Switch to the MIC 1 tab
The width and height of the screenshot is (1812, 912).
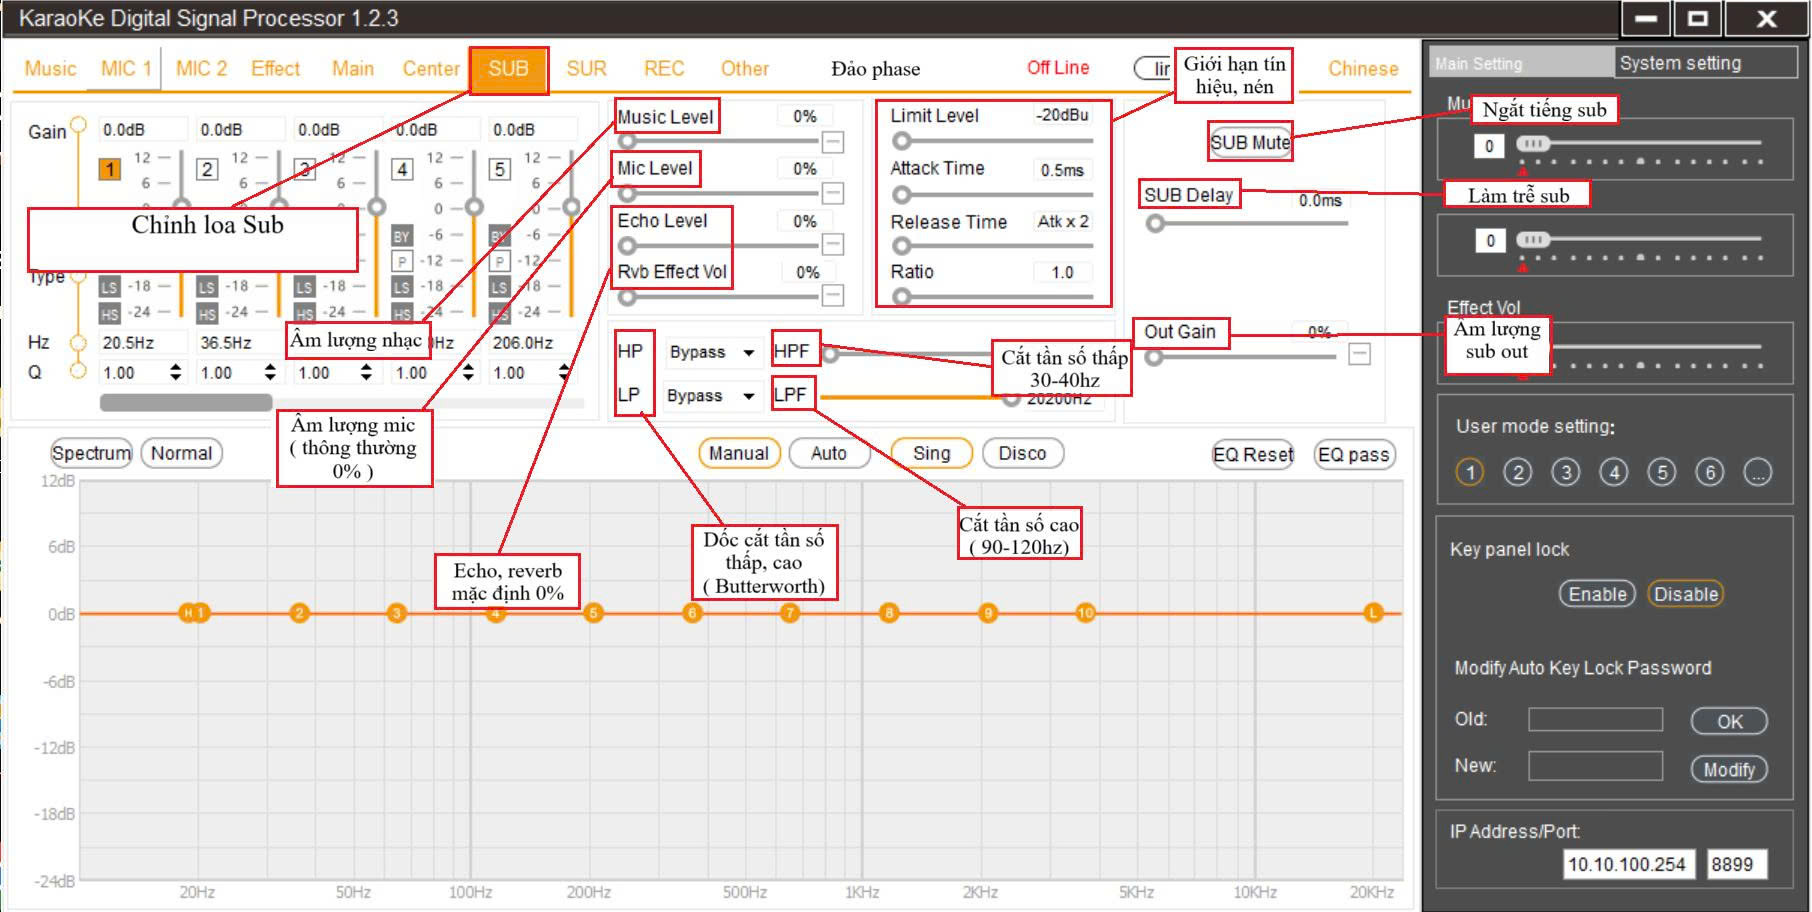click(x=126, y=69)
